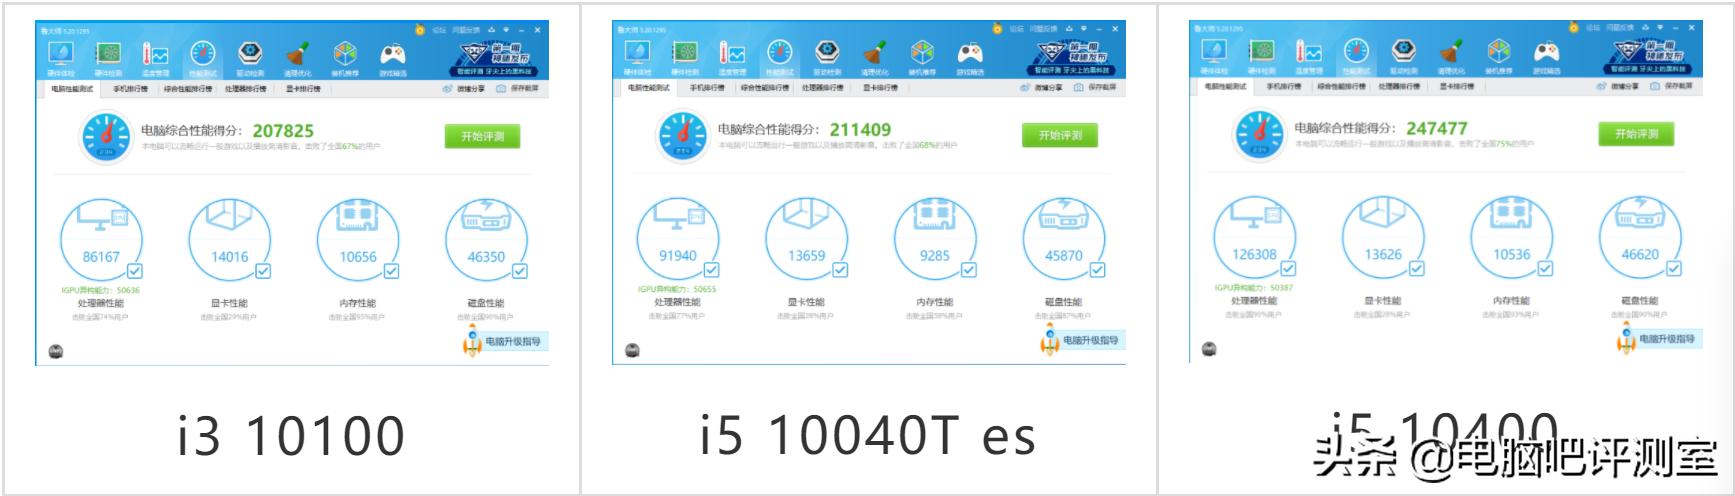The width and height of the screenshot is (1735, 496).
Task: Click the gold medal icon in i3 10100 title bar
Action: (420, 30)
